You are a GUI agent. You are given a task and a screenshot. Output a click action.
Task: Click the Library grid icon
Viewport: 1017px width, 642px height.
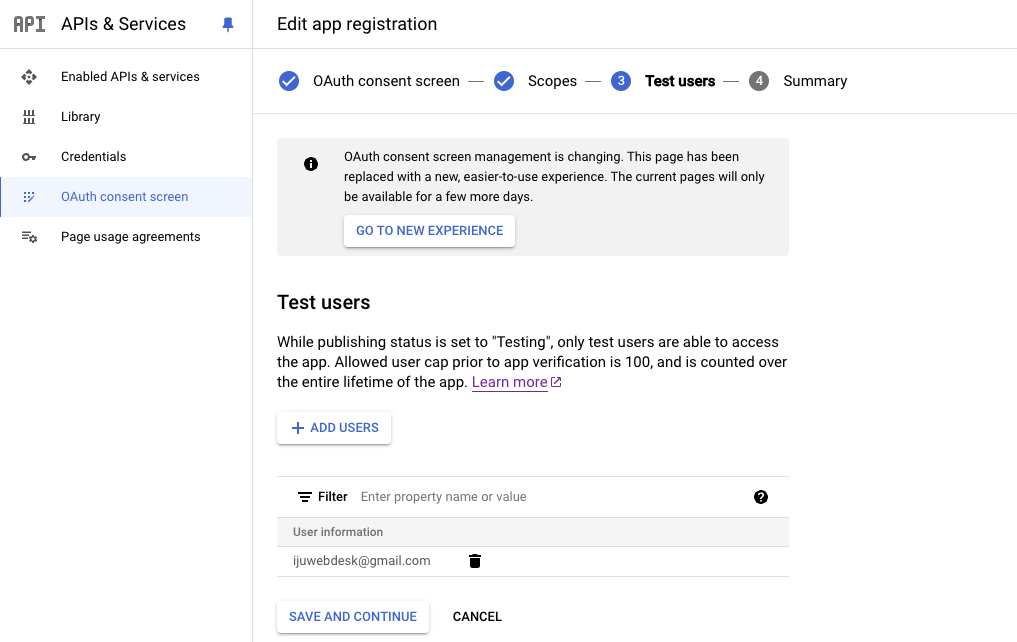coord(29,117)
